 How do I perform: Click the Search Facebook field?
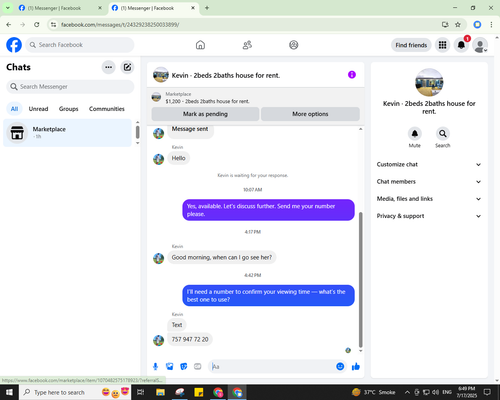[x=80, y=45]
